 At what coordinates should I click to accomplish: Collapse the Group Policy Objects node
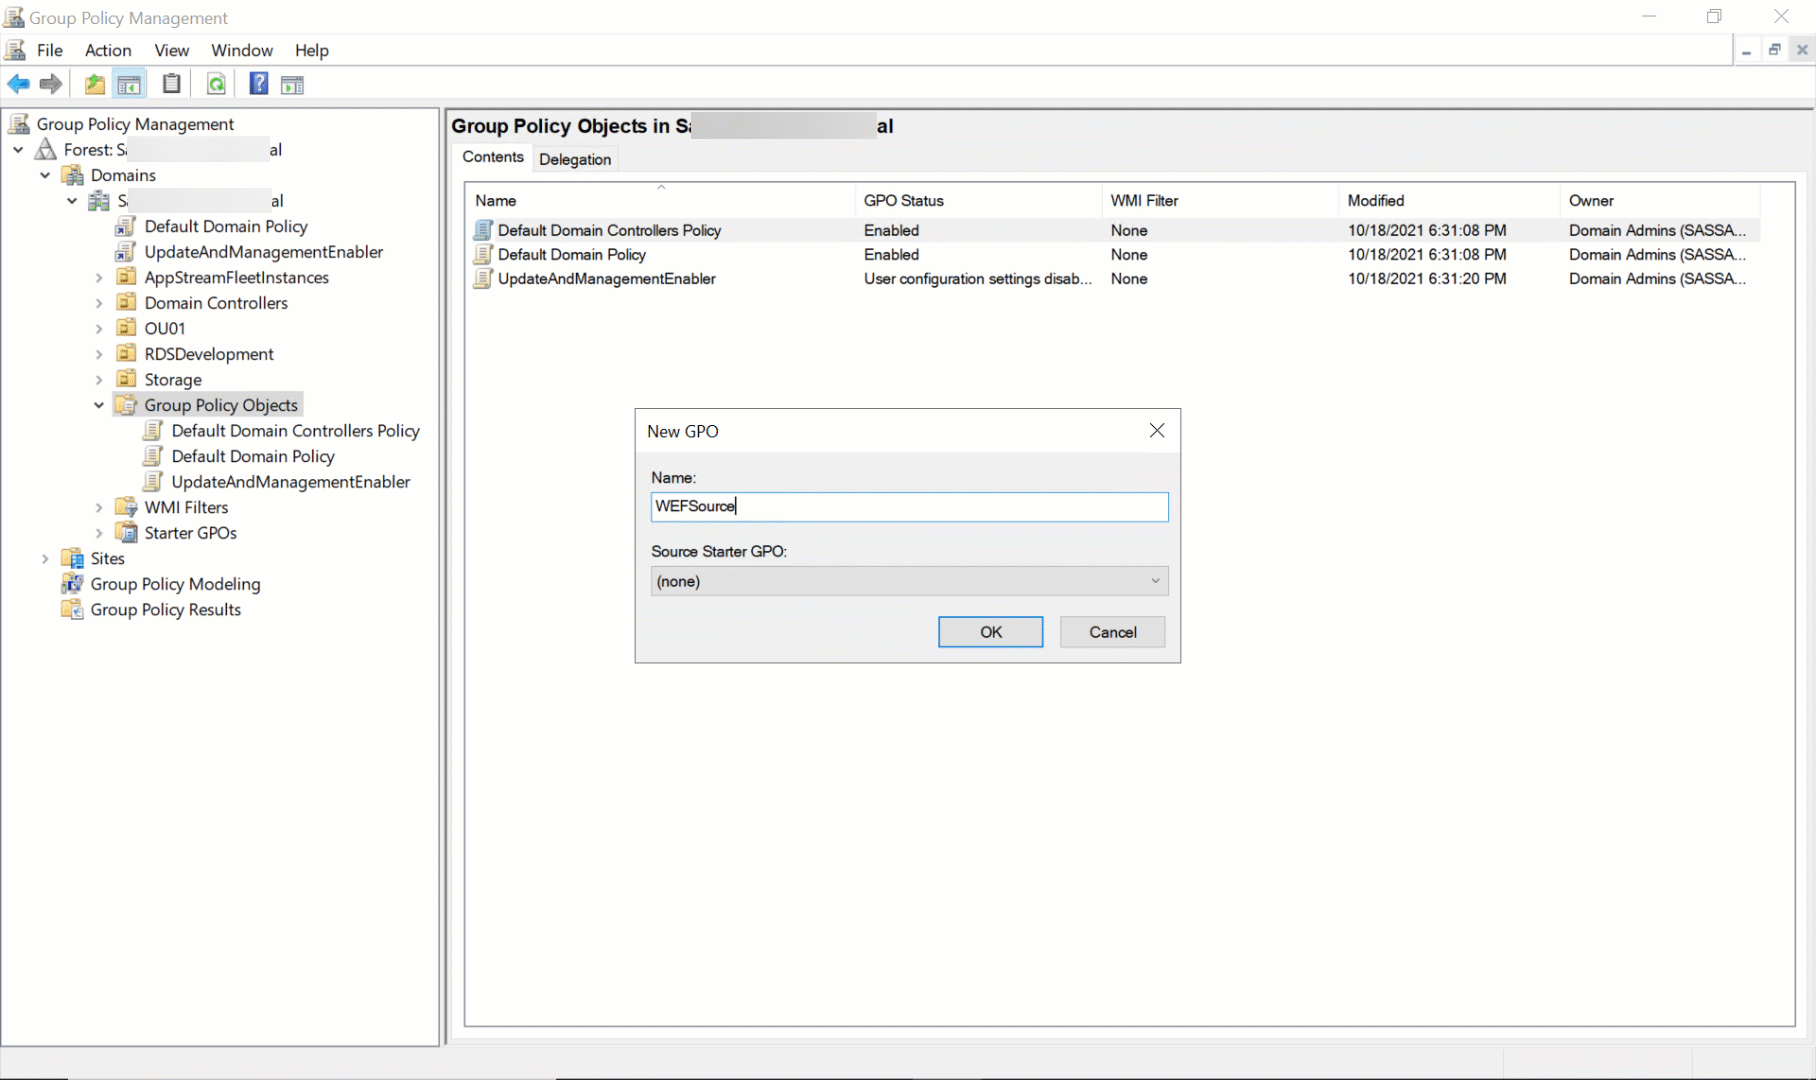pyautogui.click(x=99, y=405)
